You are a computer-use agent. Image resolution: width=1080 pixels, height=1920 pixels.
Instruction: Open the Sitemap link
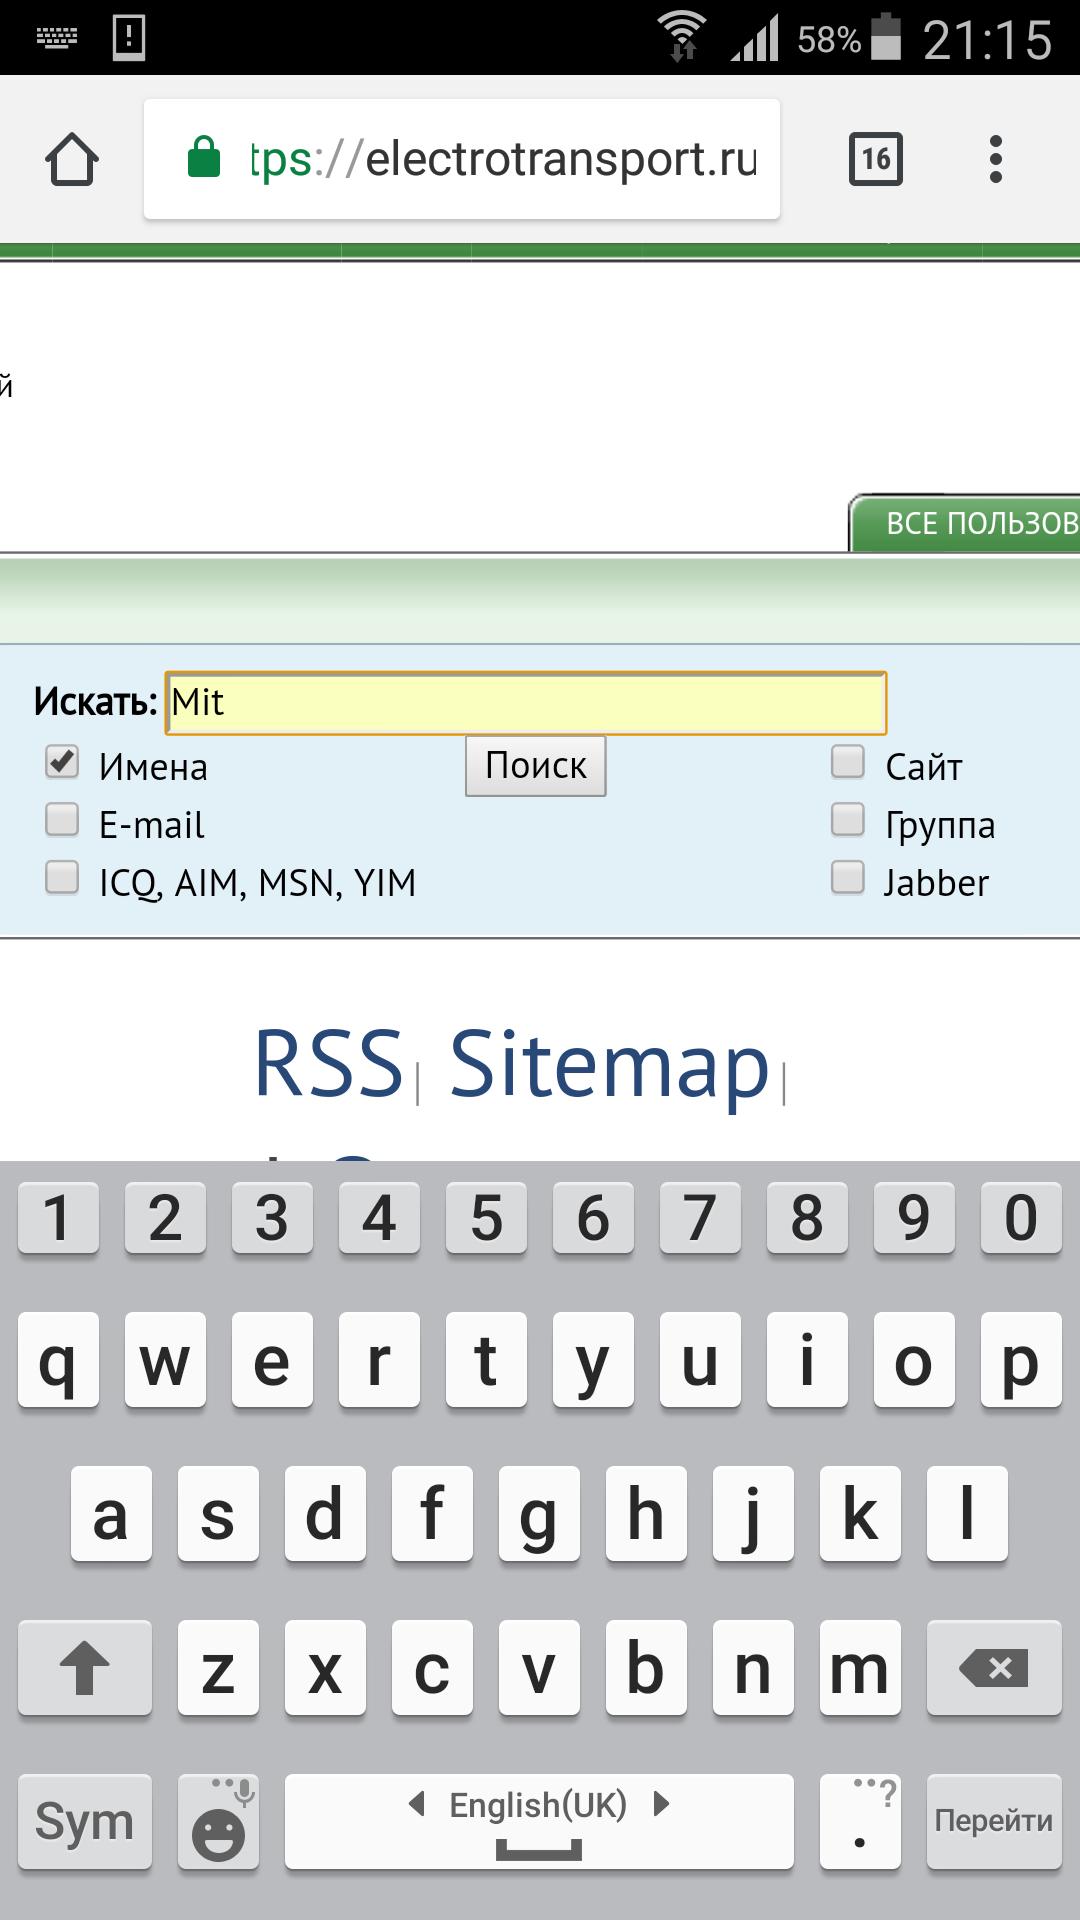click(x=609, y=1066)
